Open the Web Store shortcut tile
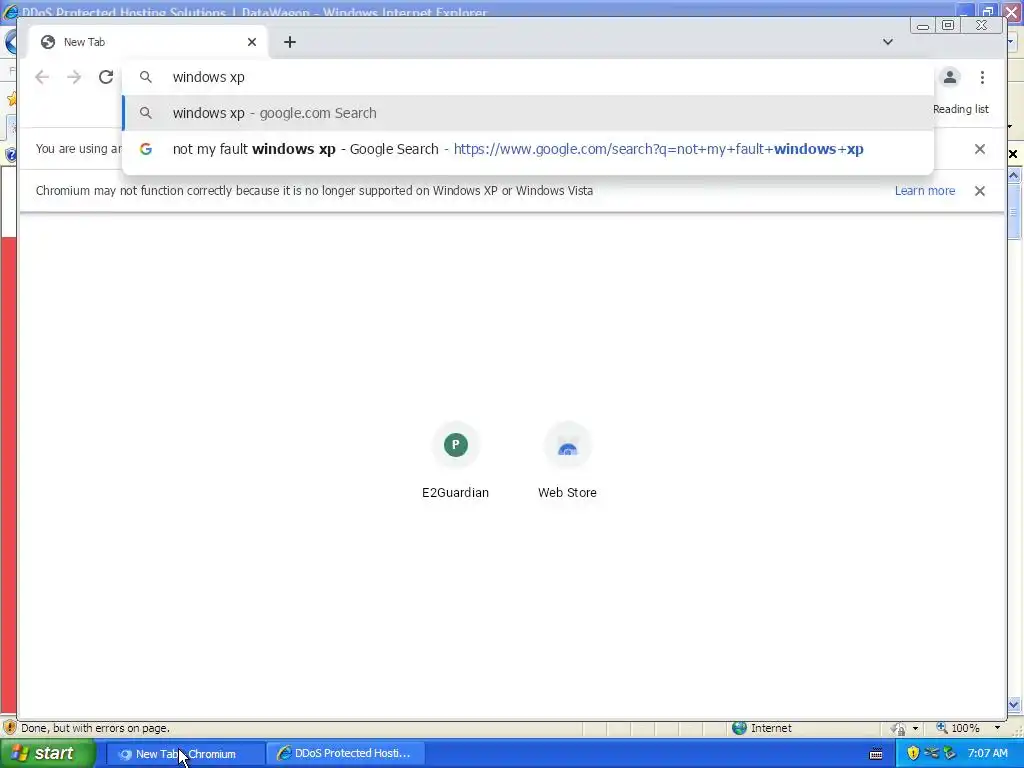The width and height of the screenshot is (1024, 768). click(568, 460)
